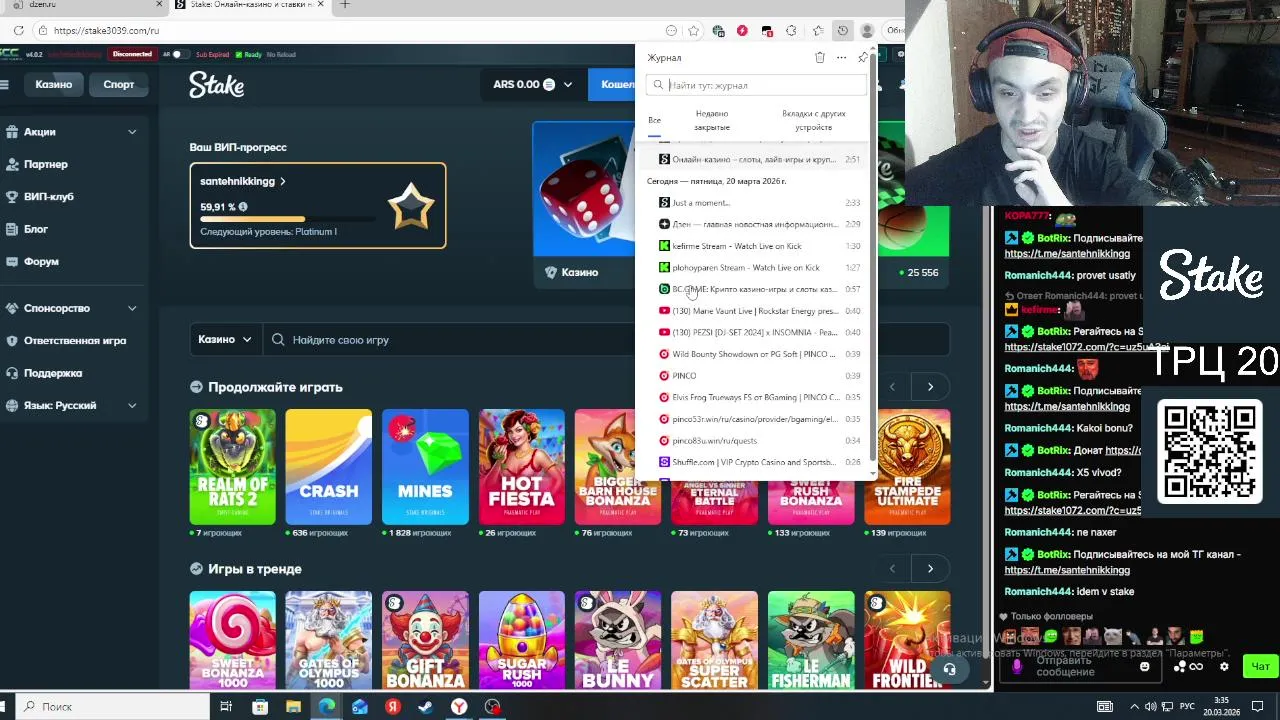1280x720 pixels.
Task: Open Windows Task View icon
Action: (226, 706)
